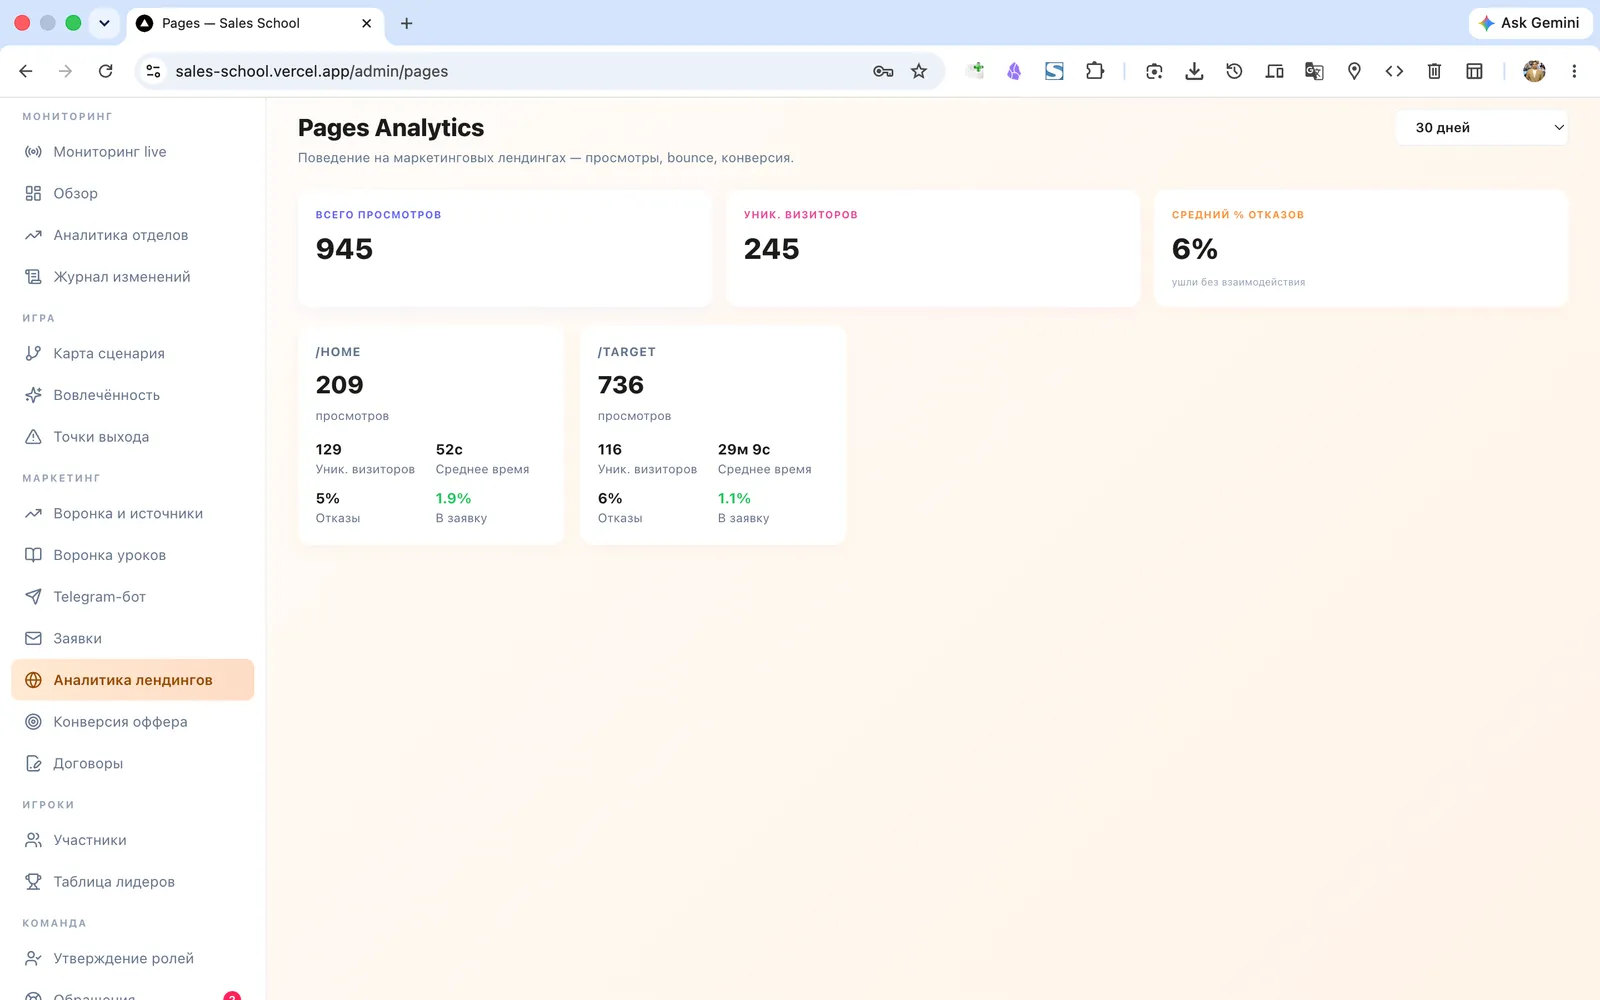
Task: Click the Точки выхода warning icon
Action: (x=33, y=437)
